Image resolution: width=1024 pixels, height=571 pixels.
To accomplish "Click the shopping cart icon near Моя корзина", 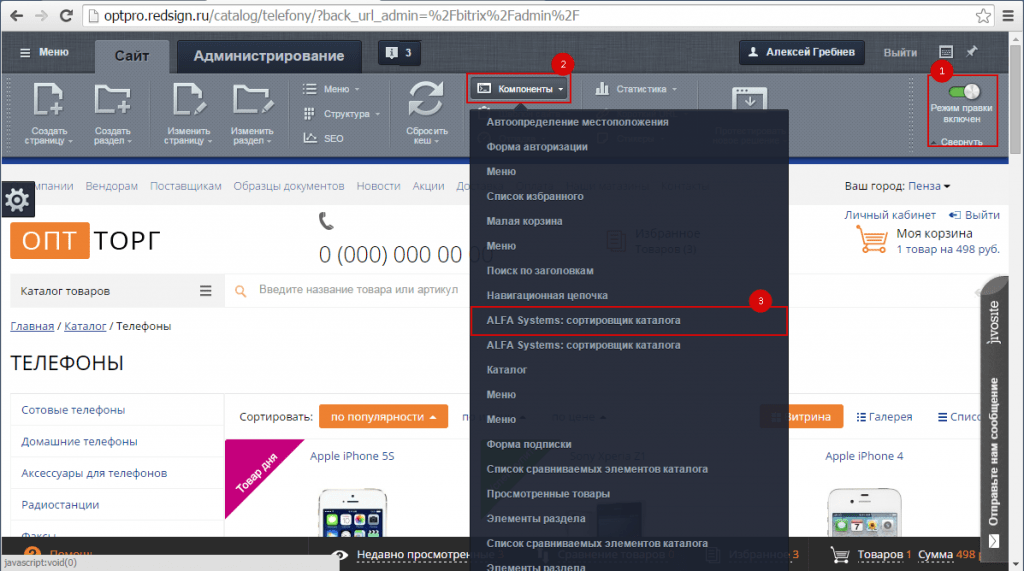I will tap(872, 240).
